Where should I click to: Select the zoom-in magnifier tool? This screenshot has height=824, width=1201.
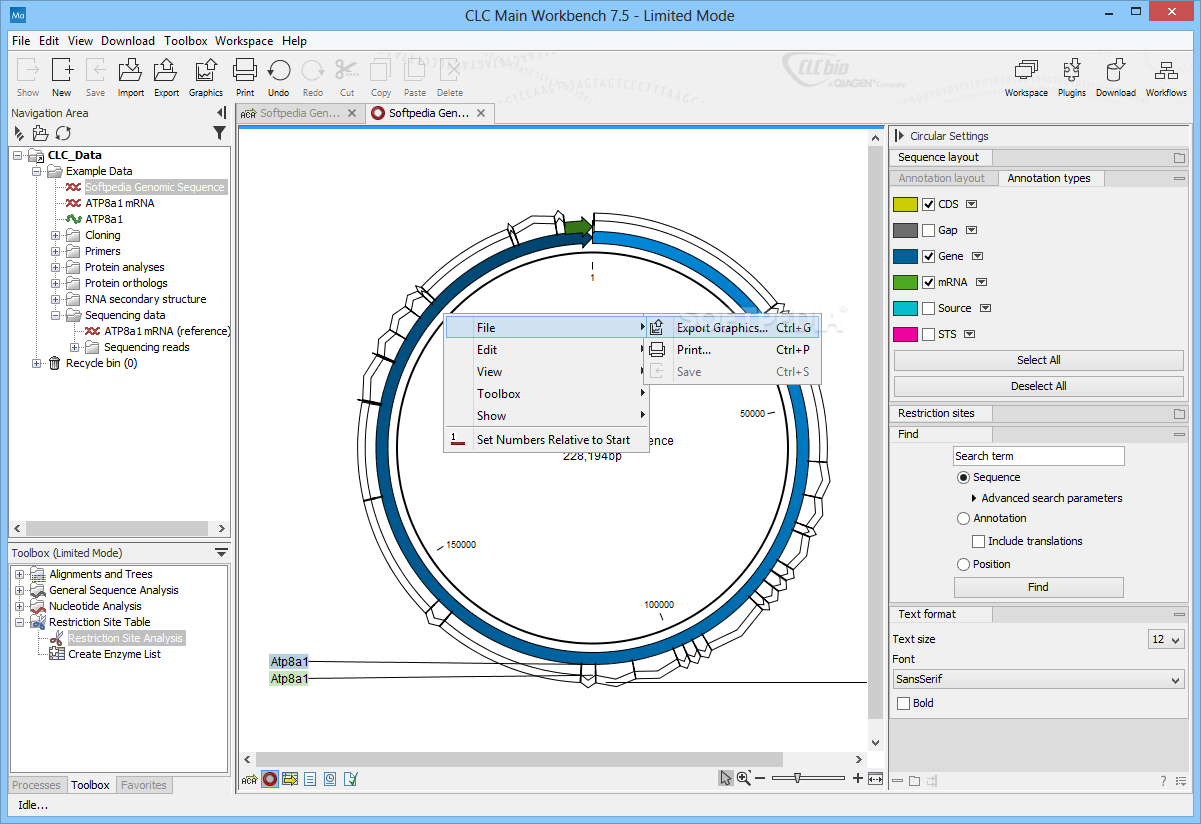coord(743,778)
